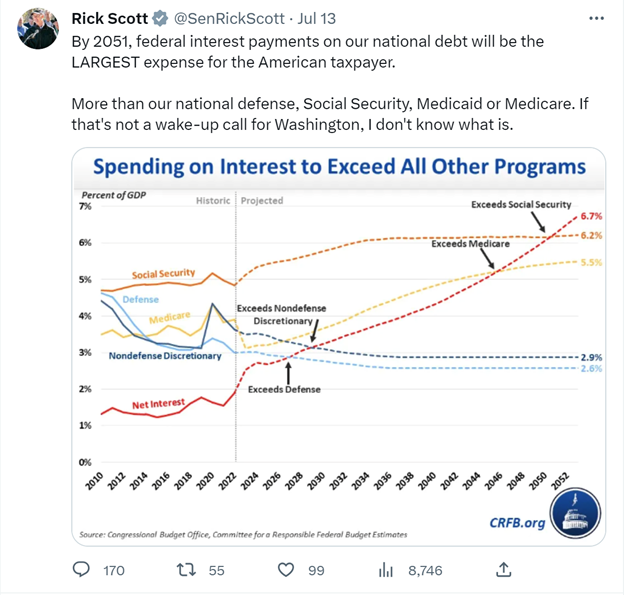Click the tweet text about 2051 interest payments

(x=308, y=52)
